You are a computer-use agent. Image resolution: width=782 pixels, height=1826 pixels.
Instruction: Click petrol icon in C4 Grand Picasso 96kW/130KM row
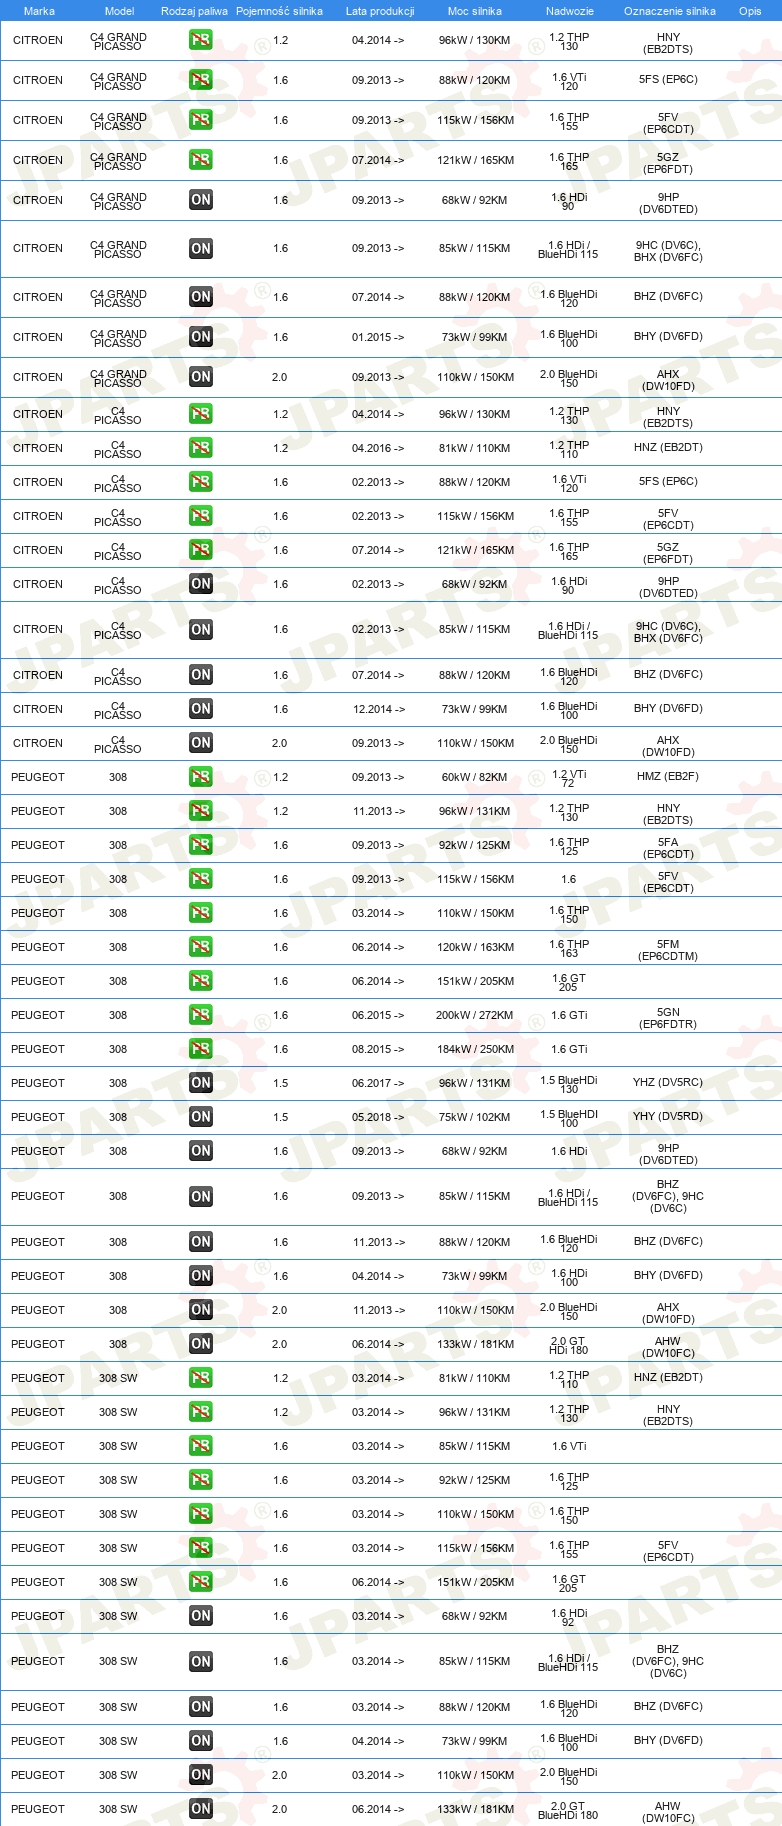pos(201,40)
